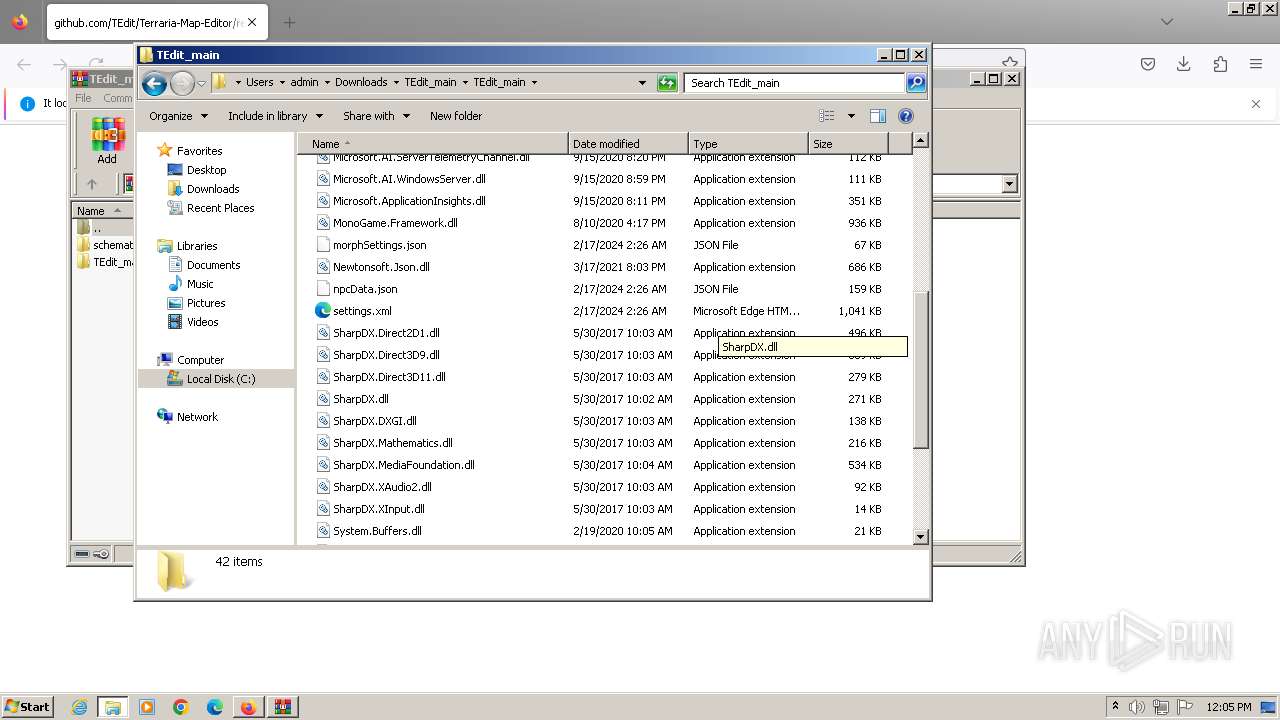Image resolution: width=1280 pixels, height=720 pixels.
Task: Click the Add button in WinRAR window
Action: [x=107, y=142]
